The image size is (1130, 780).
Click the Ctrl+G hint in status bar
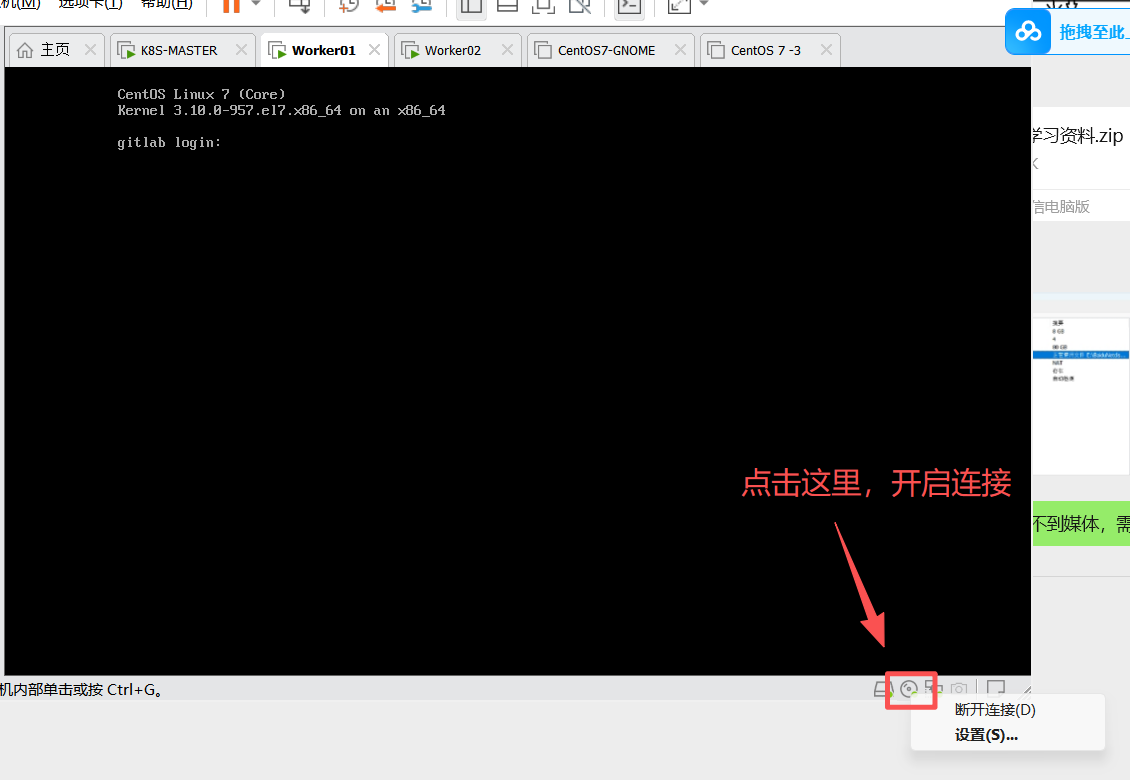135,690
